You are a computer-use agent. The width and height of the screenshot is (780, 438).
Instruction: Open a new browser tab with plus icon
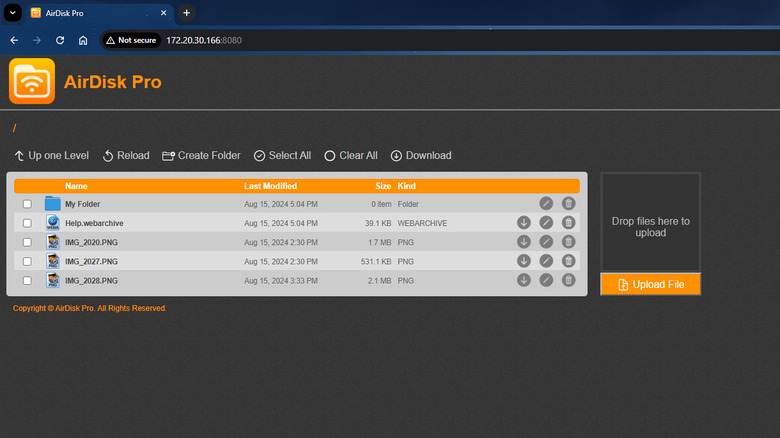187,13
